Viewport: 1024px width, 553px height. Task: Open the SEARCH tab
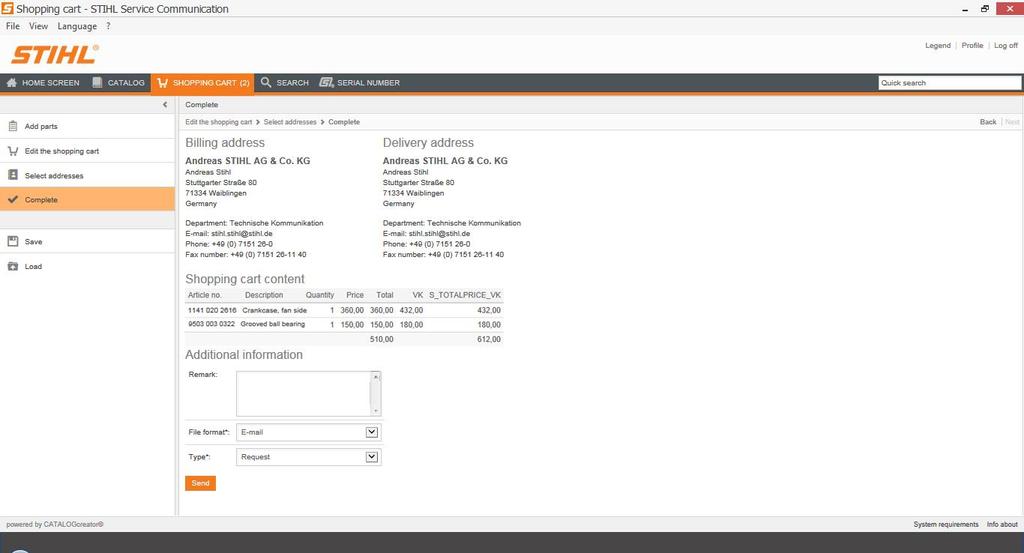285,83
